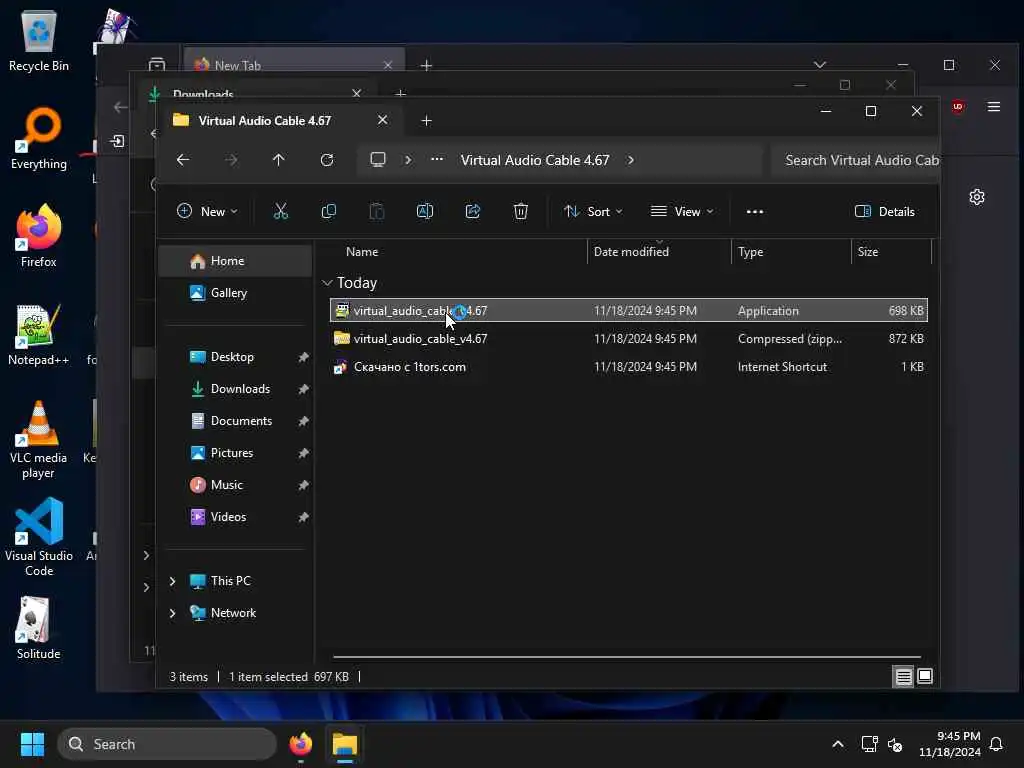Click chevron after monitor breadcrumb icon
The image size is (1024, 768).
point(408,160)
